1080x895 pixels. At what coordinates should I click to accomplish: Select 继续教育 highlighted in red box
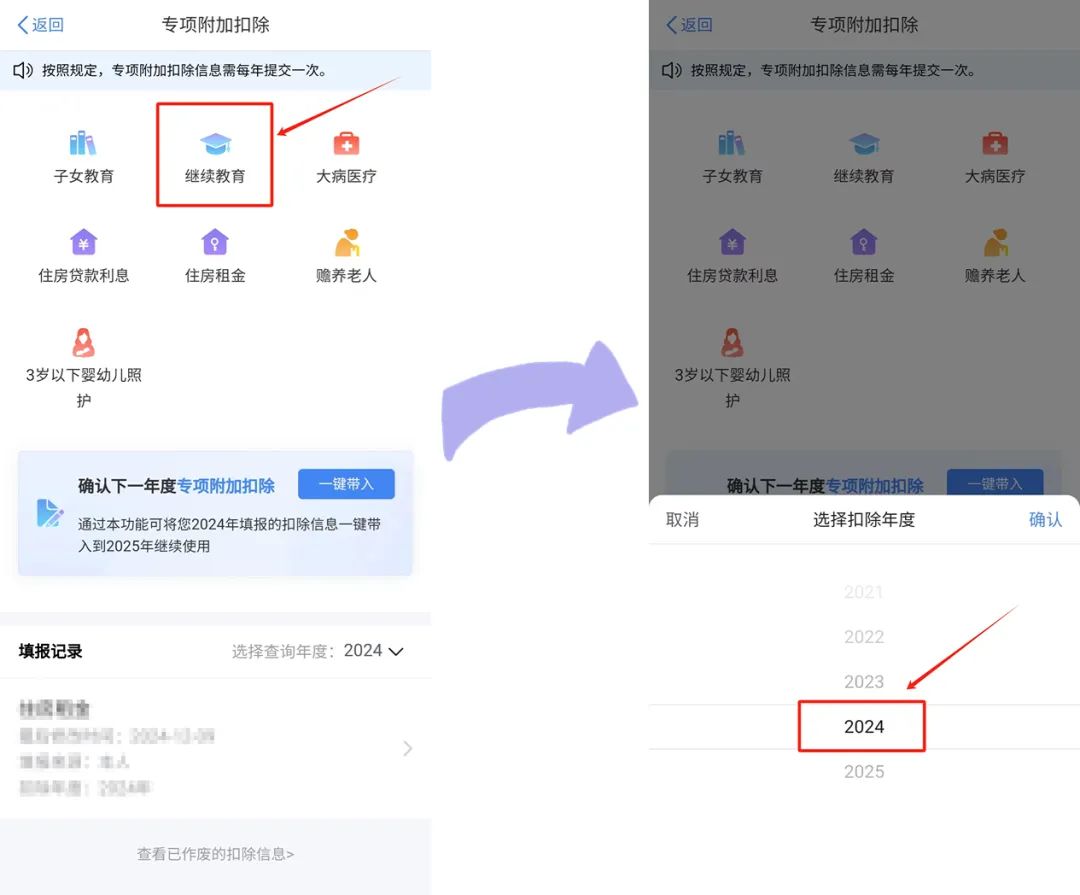[x=215, y=157]
